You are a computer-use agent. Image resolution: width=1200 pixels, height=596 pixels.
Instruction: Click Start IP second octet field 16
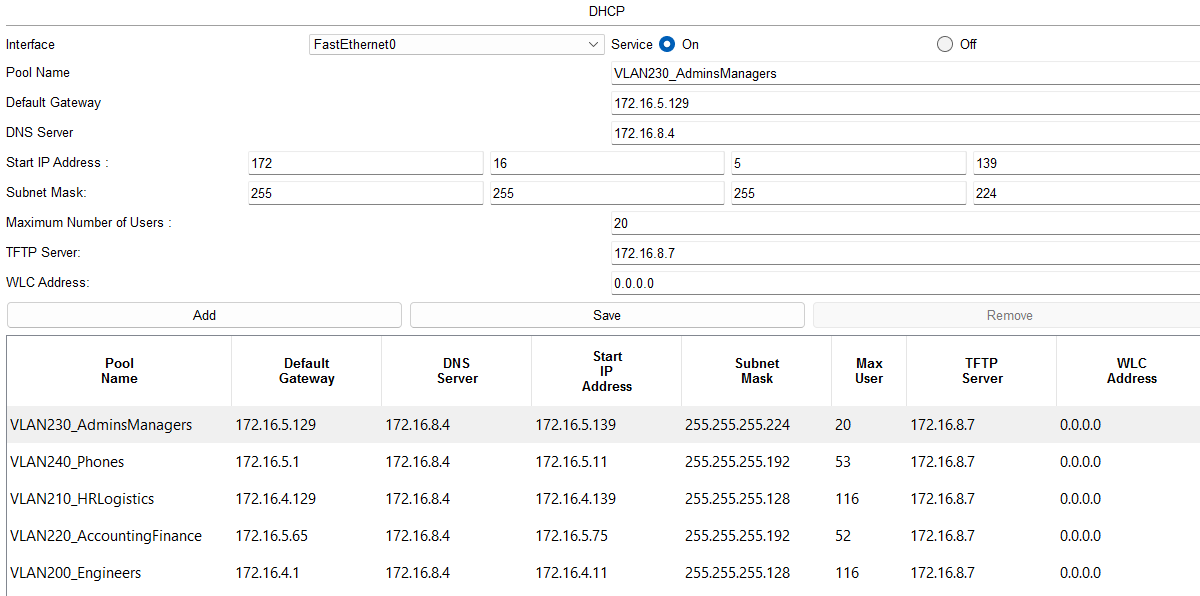(606, 163)
